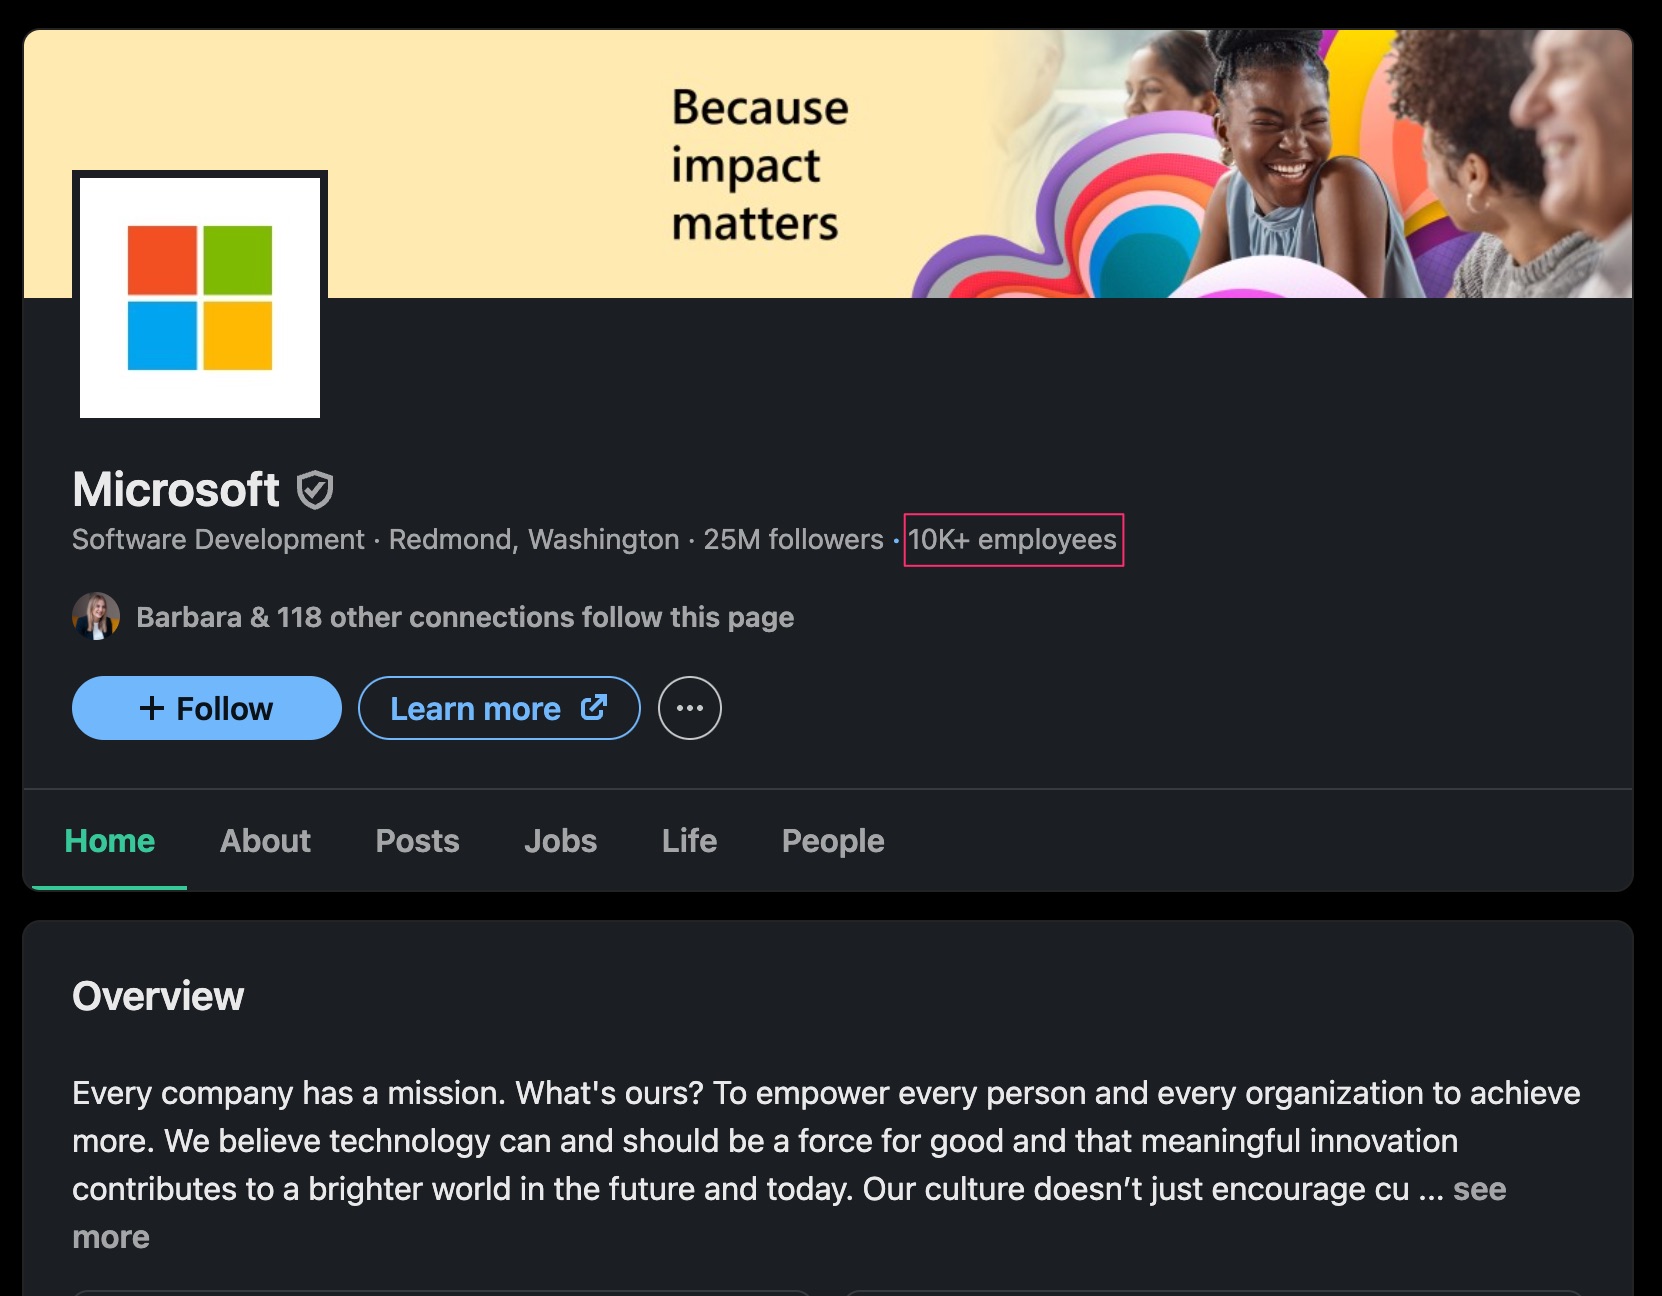The height and width of the screenshot is (1296, 1662).
Task: Click the plus icon on the Follow button
Action: [x=151, y=708]
